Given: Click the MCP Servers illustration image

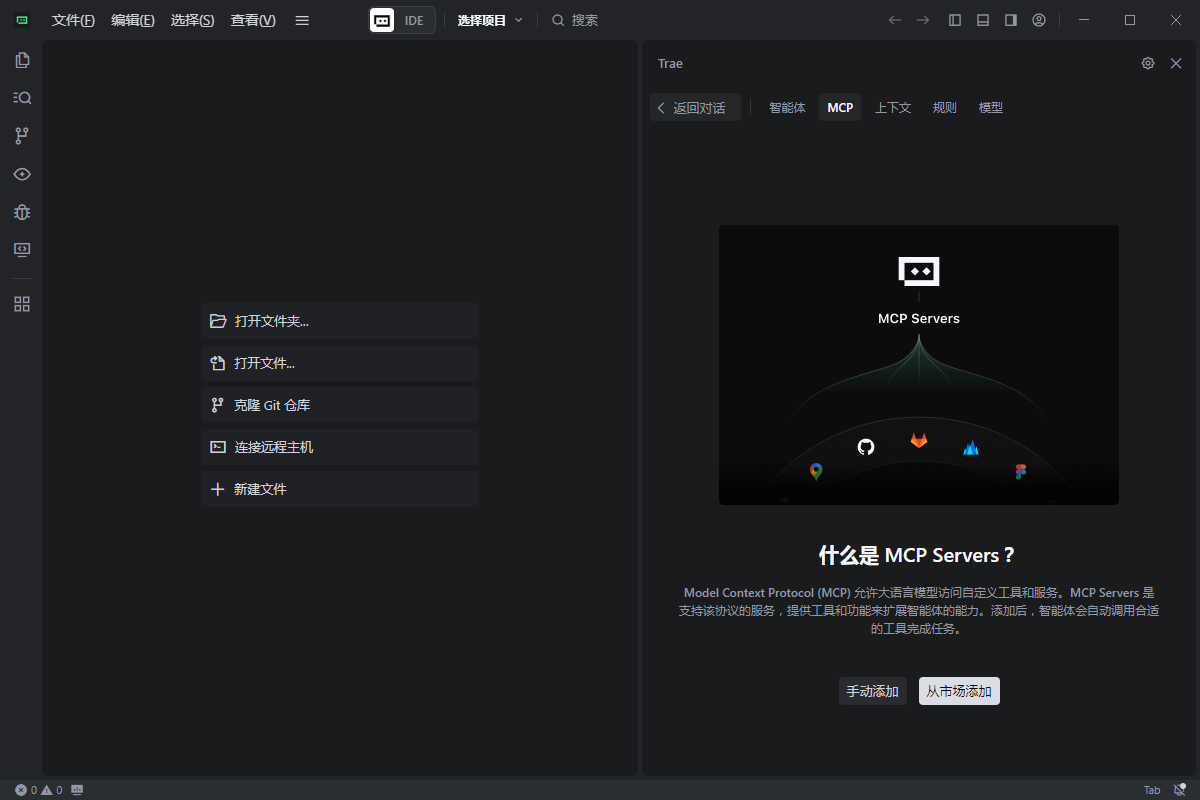Looking at the screenshot, I should [x=919, y=365].
